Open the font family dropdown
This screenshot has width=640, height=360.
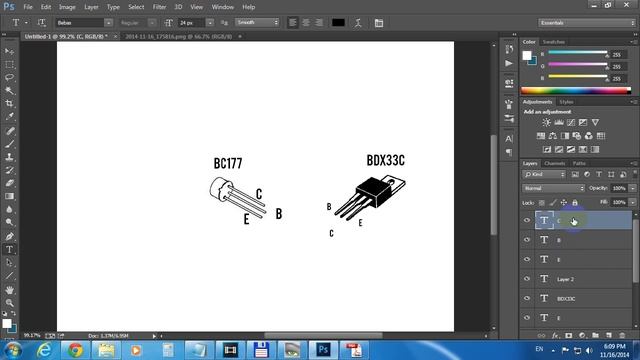(x=108, y=23)
